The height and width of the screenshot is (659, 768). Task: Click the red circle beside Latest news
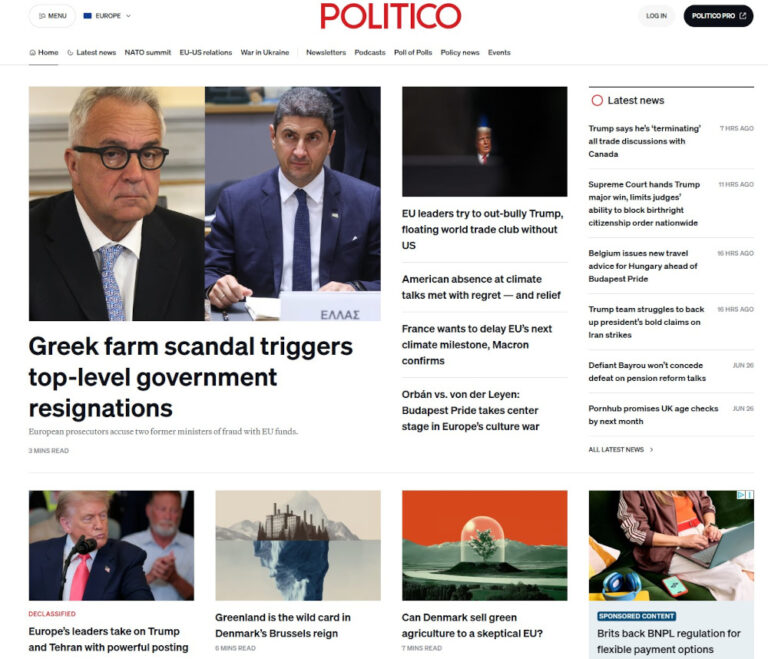point(597,100)
